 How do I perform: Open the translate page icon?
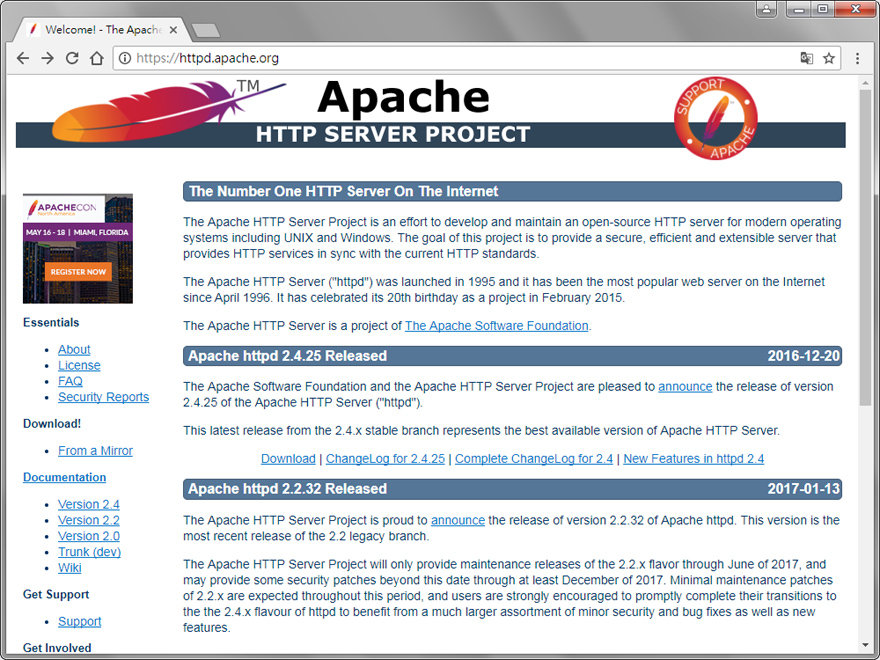(806, 58)
